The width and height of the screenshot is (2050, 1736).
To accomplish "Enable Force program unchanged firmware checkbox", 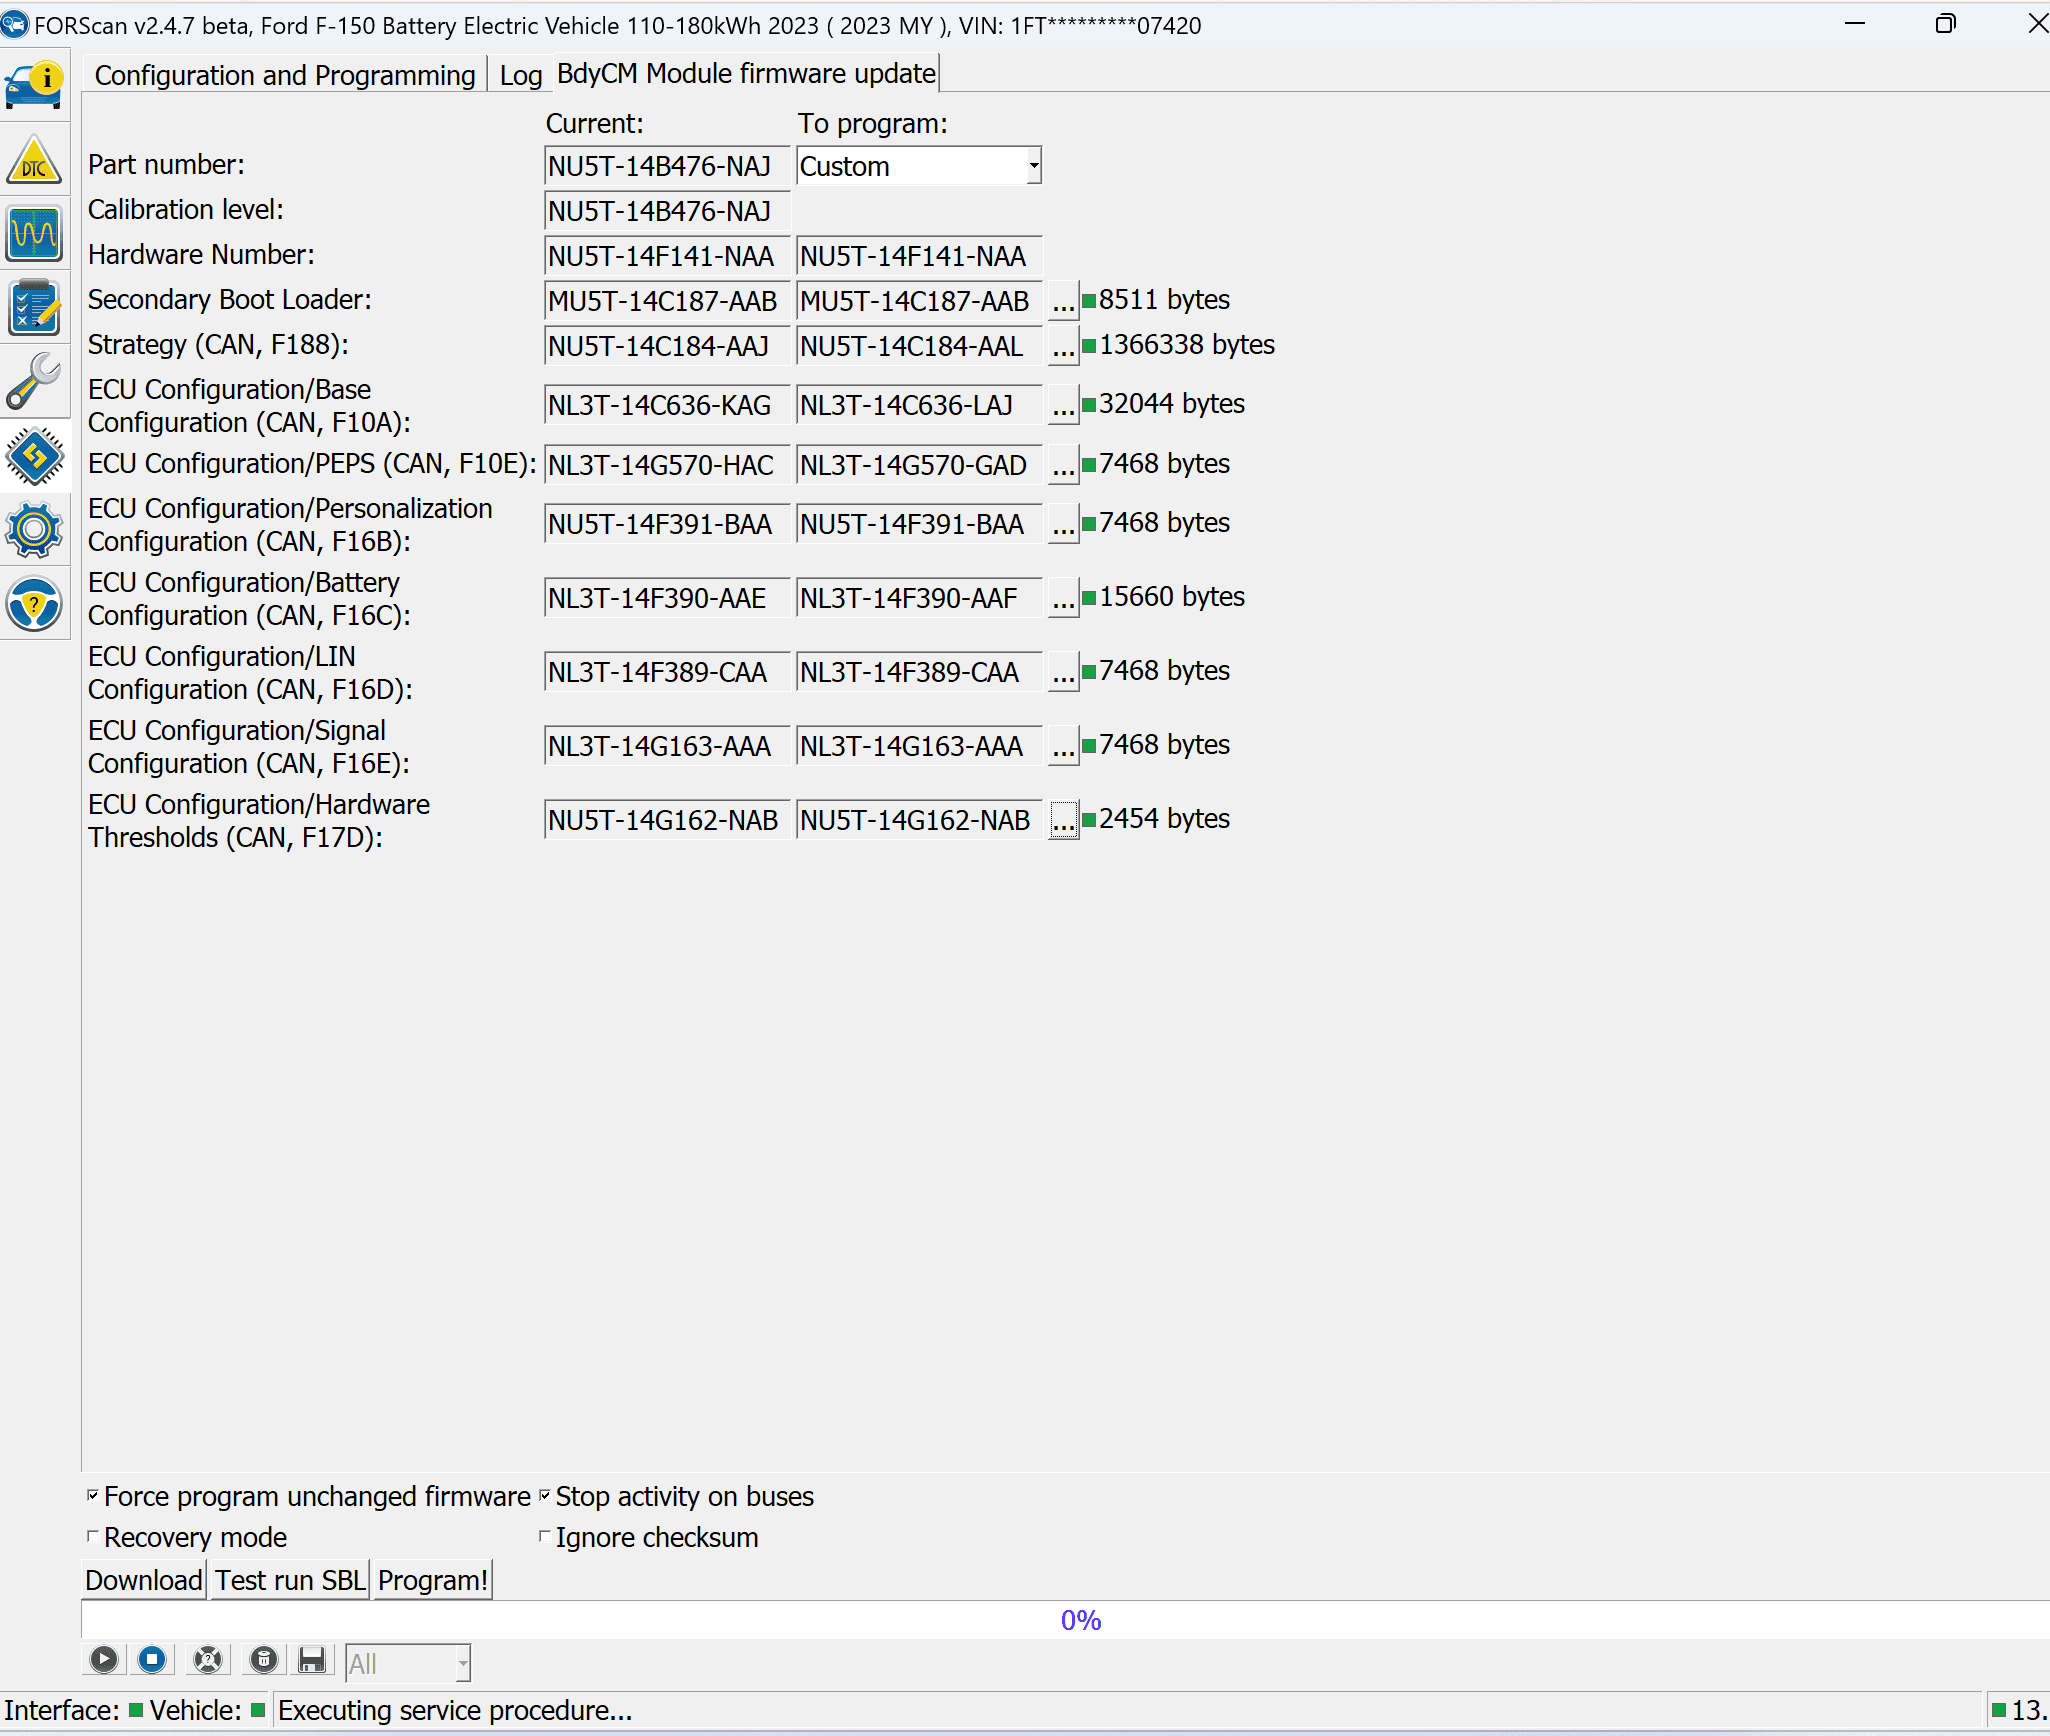I will tap(93, 1497).
